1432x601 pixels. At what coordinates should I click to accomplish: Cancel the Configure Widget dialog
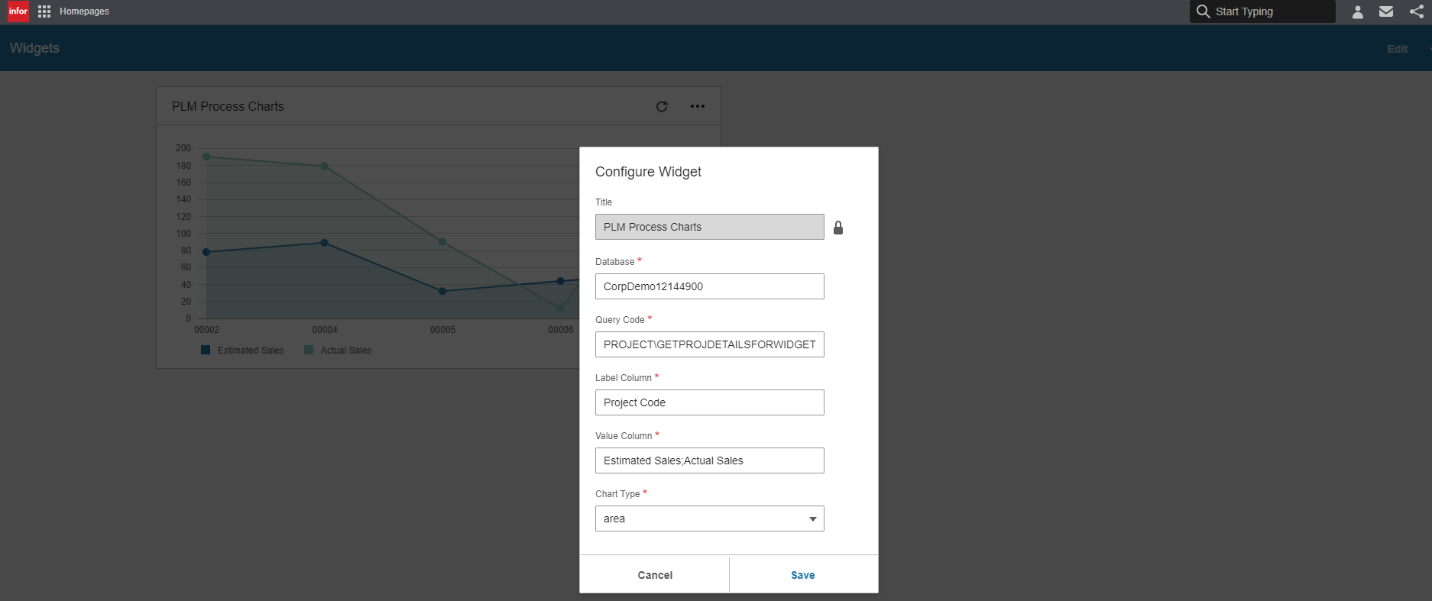(655, 574)
